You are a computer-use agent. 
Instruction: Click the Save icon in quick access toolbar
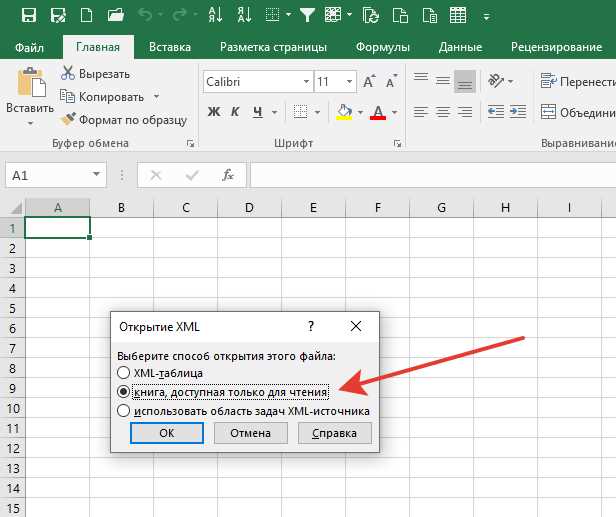pyautogui.click(x=29, y=16)
